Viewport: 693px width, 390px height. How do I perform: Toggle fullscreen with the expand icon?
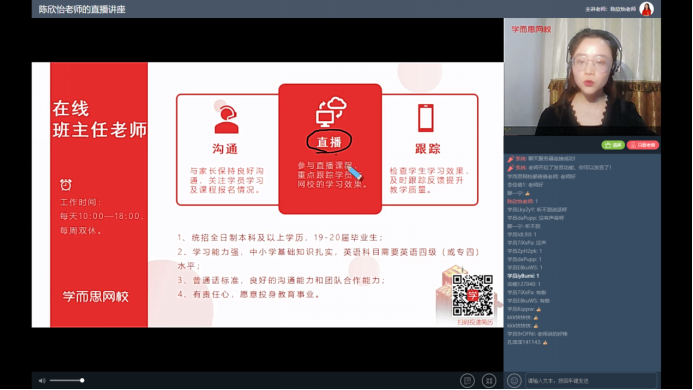click(489, 380)
